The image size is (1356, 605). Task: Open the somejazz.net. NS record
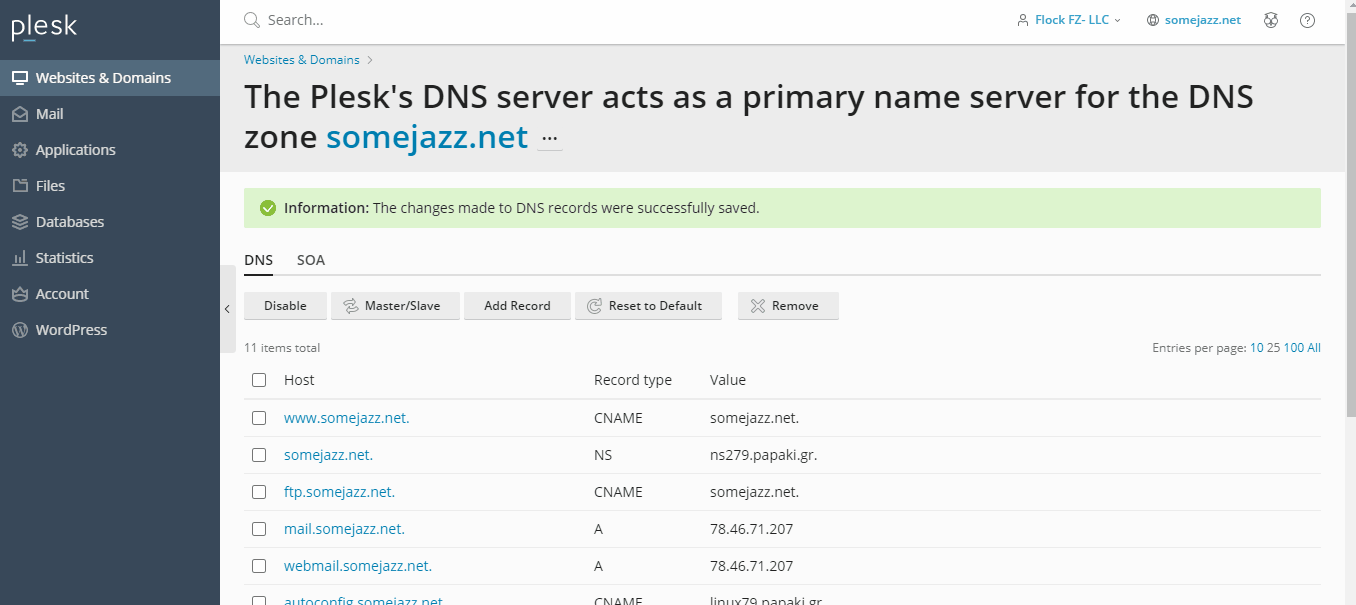328,455
